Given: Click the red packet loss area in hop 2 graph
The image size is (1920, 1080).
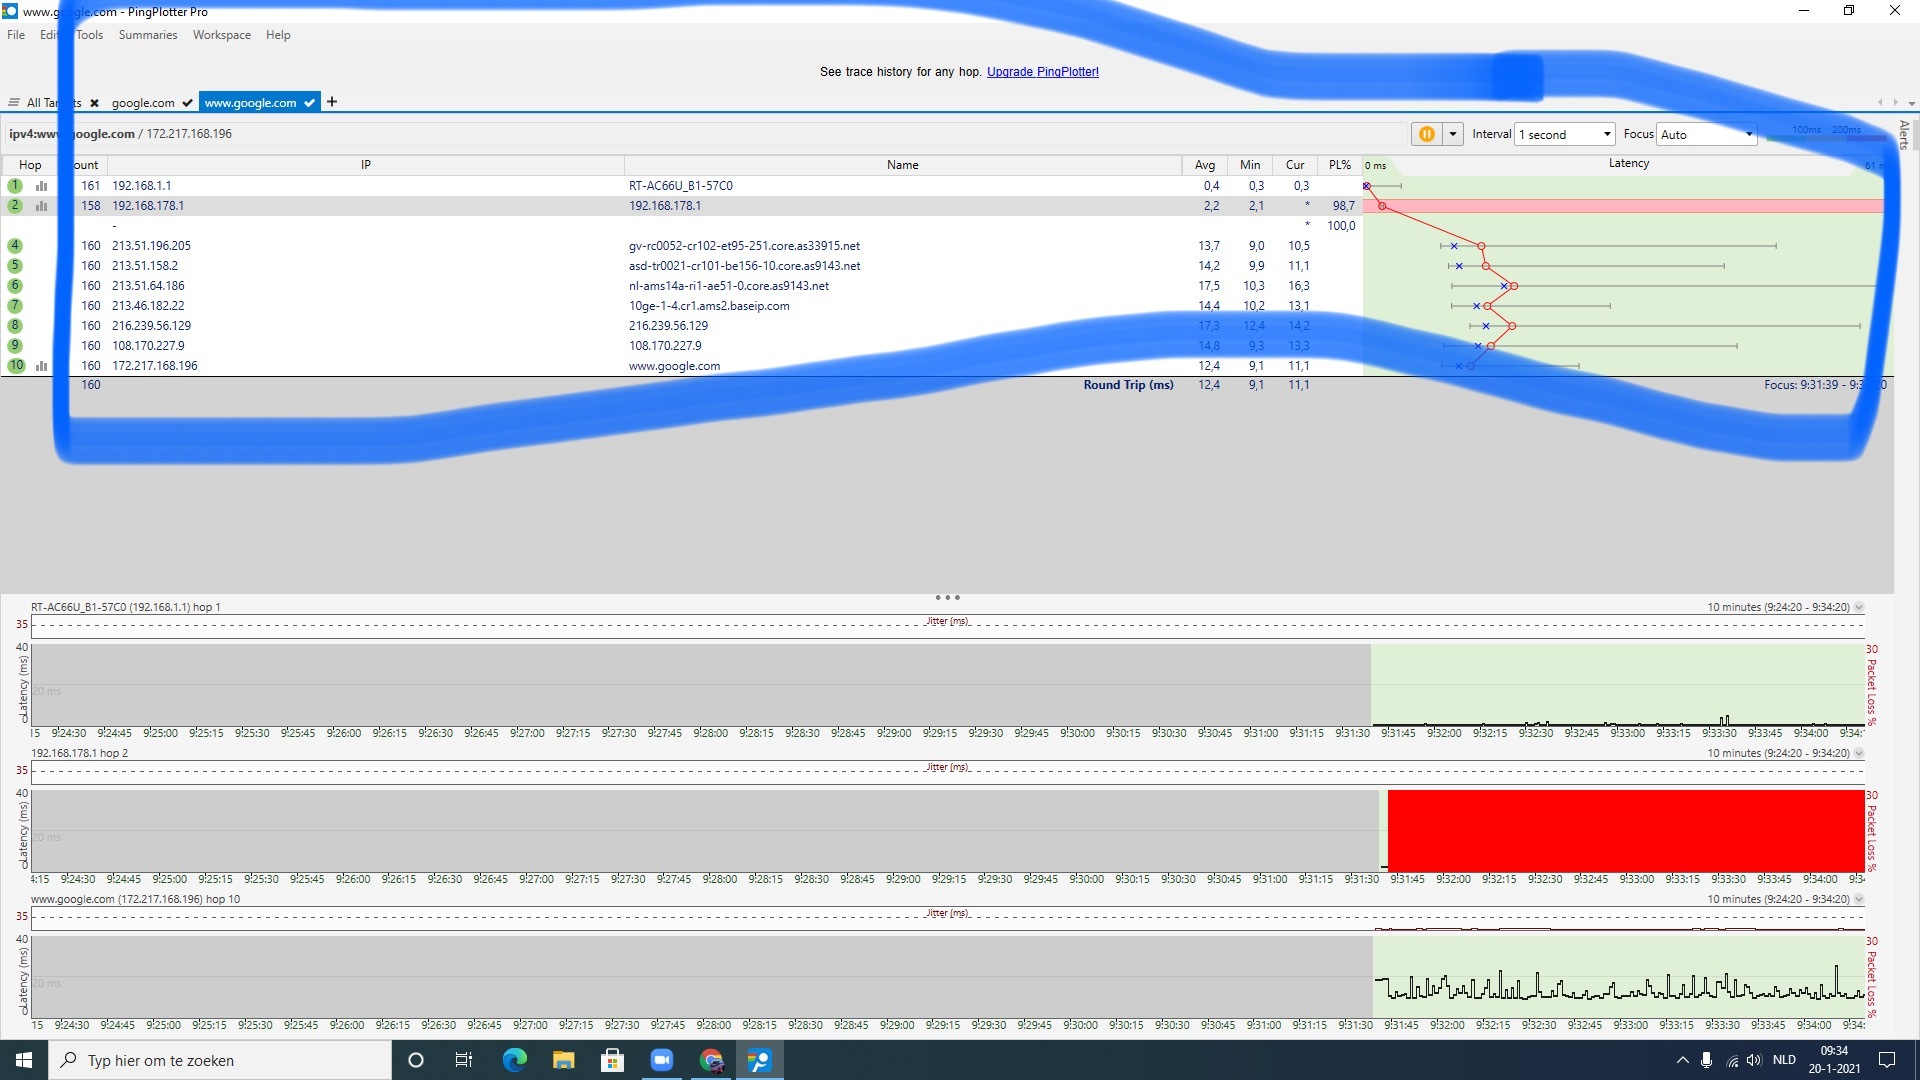Looking at the screenshot, I should 1626,830.
